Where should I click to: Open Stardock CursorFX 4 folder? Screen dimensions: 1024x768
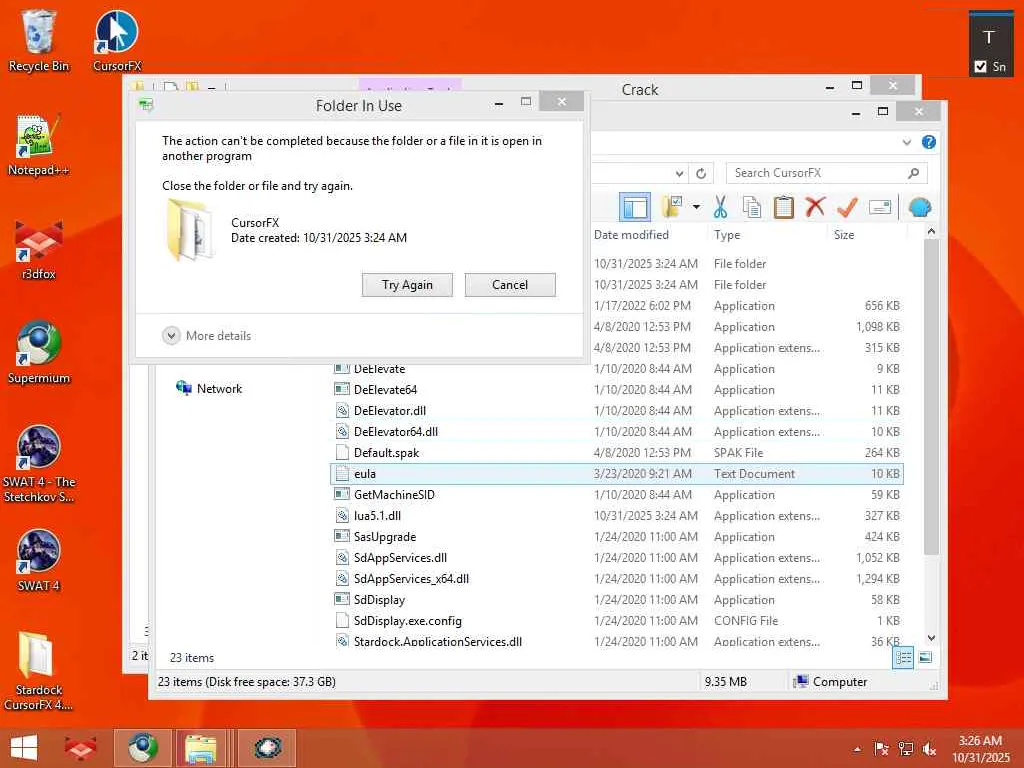39,671
